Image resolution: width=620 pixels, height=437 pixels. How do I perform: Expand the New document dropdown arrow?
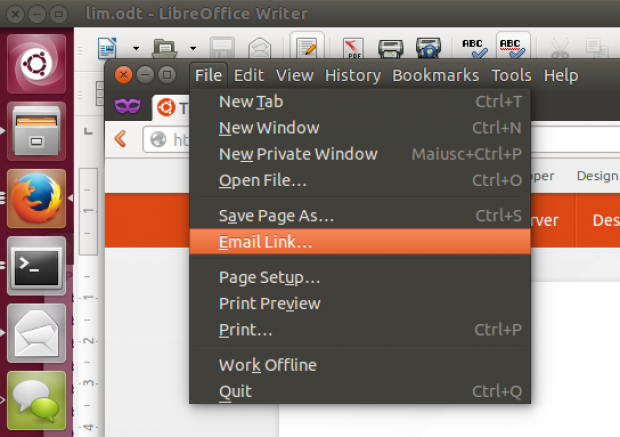(x=136, y=48)
